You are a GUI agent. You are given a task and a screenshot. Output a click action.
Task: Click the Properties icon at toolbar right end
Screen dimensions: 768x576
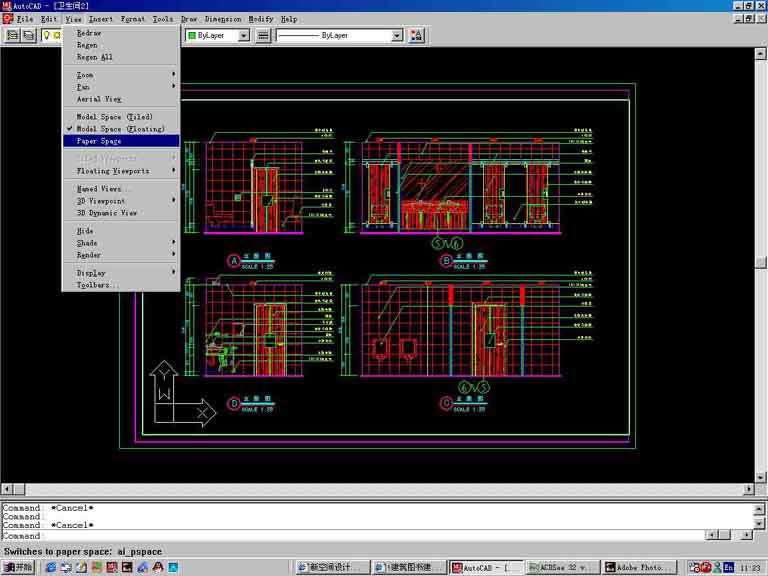tap(417, 35)
